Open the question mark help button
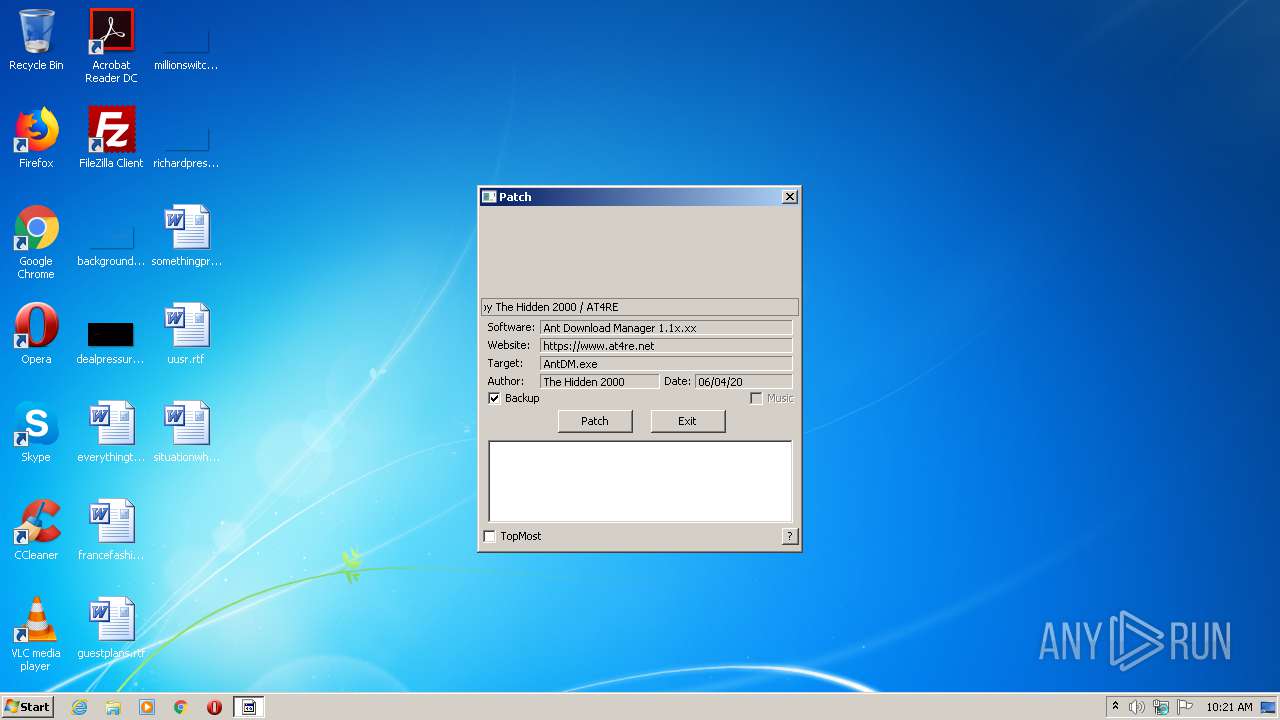Screen dimensions: 1280x720 pos(790,537)
